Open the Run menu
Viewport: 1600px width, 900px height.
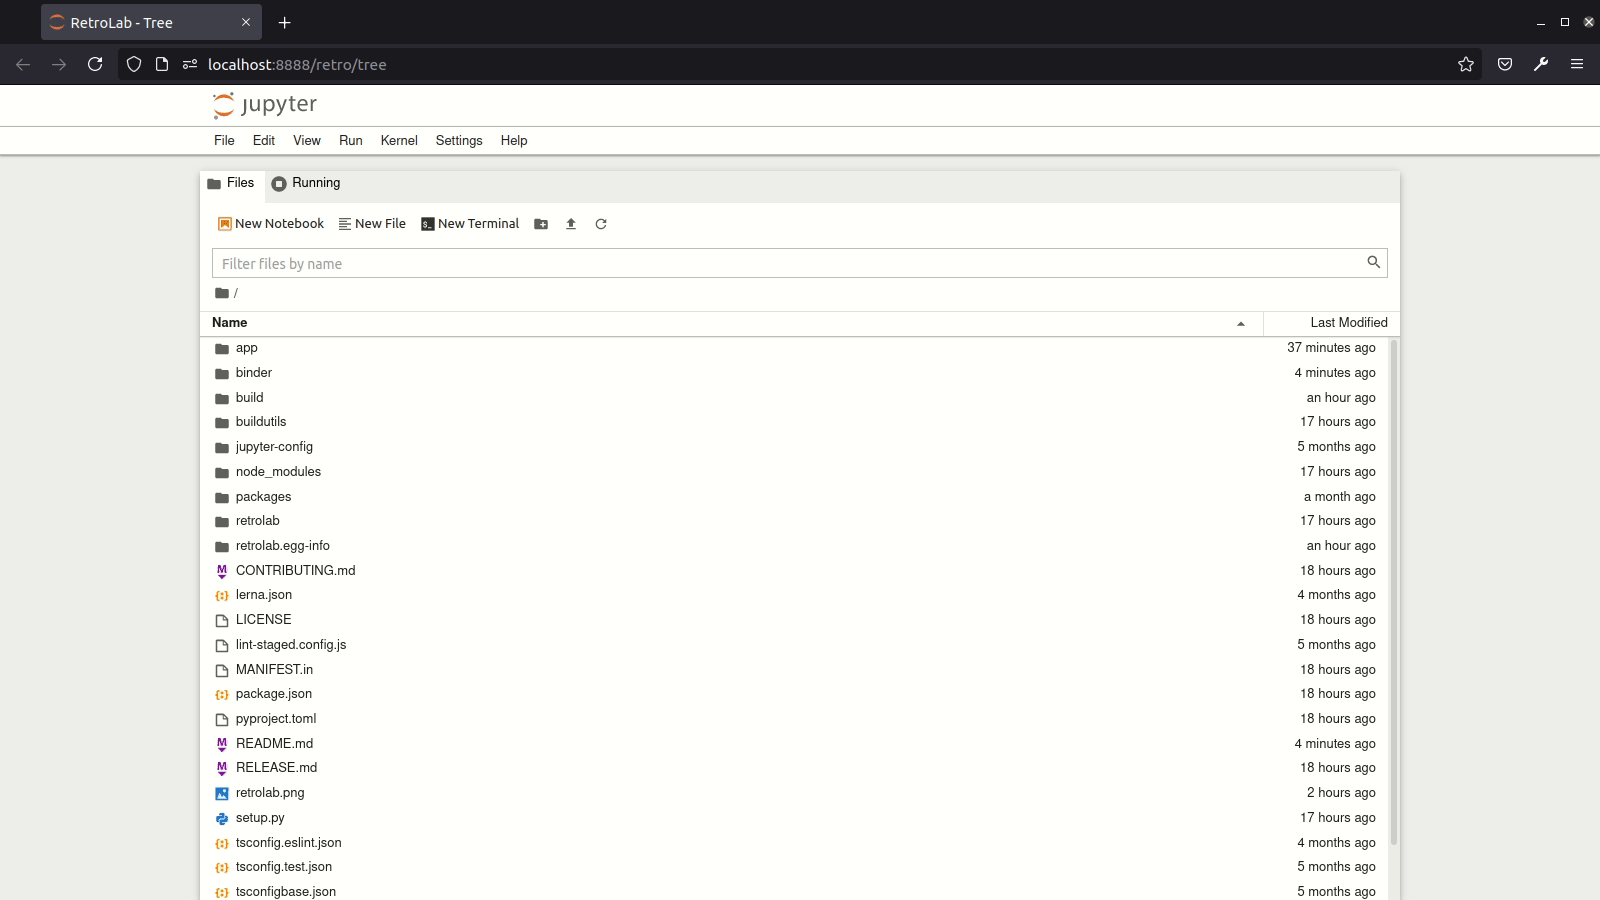click(x=351, y=141)
